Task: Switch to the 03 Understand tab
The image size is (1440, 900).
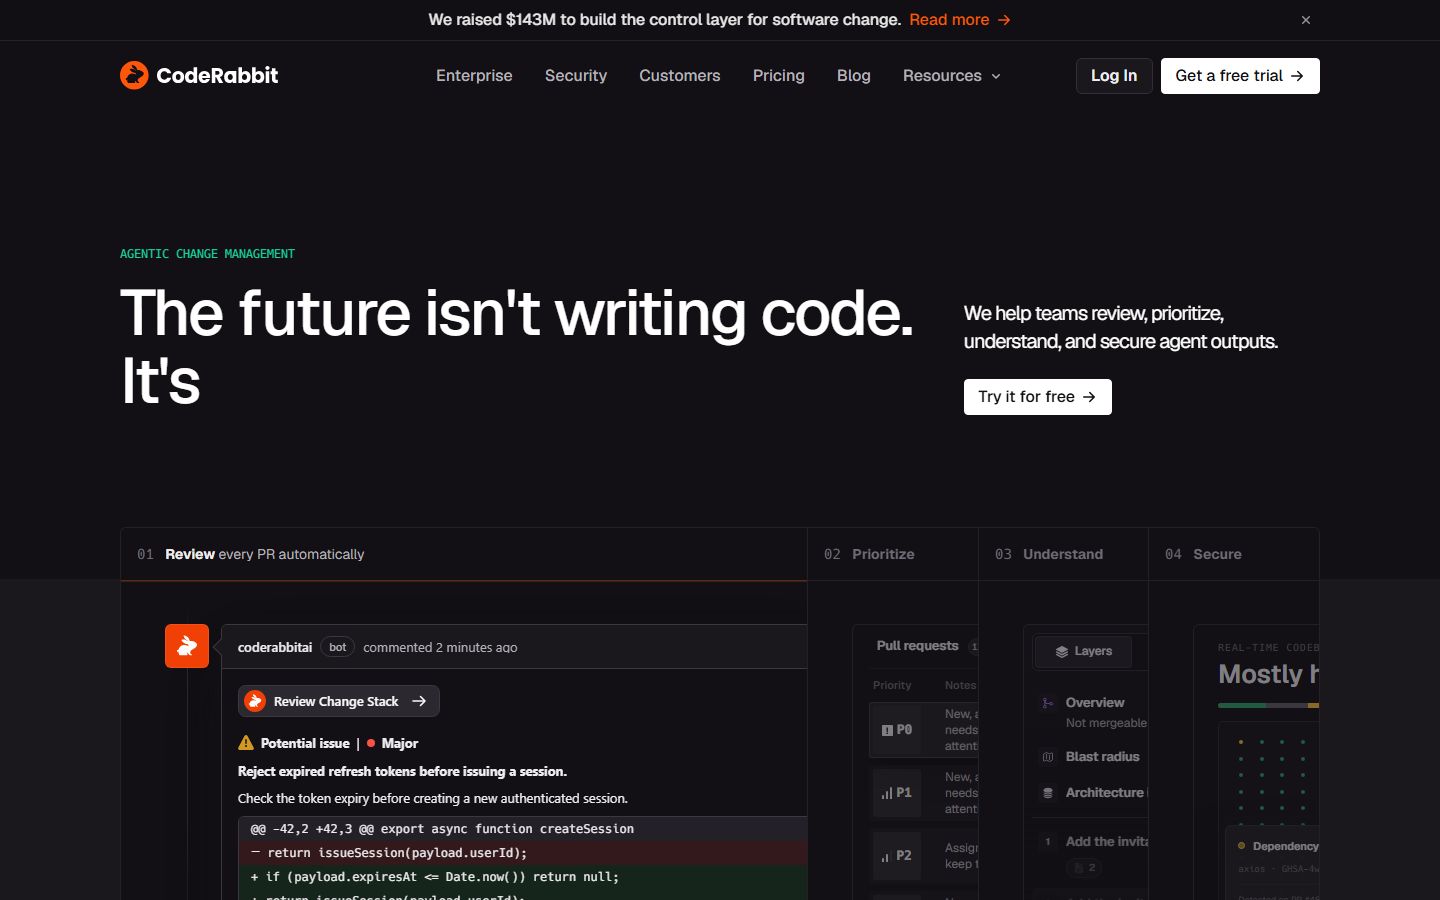Action: point(1063,554)
